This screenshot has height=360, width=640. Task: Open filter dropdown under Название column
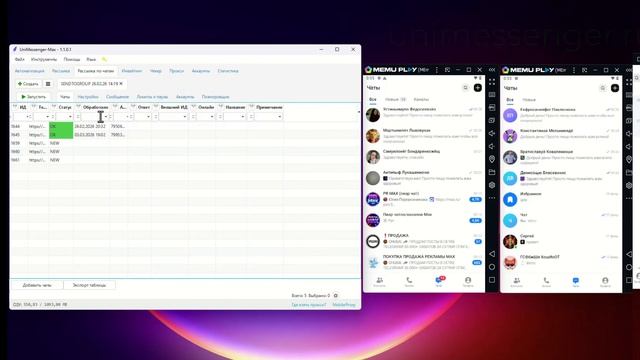(x=242, y=117)
